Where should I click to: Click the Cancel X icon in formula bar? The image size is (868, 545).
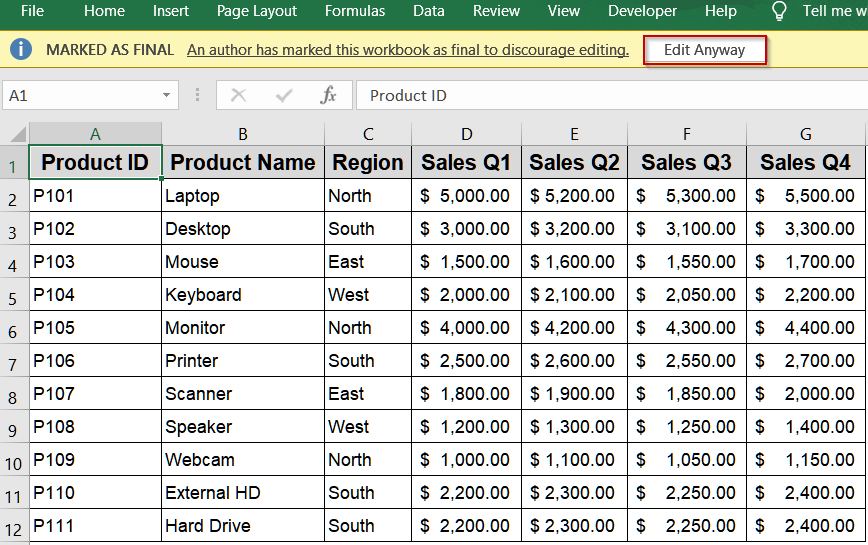[x=238, y=95]
